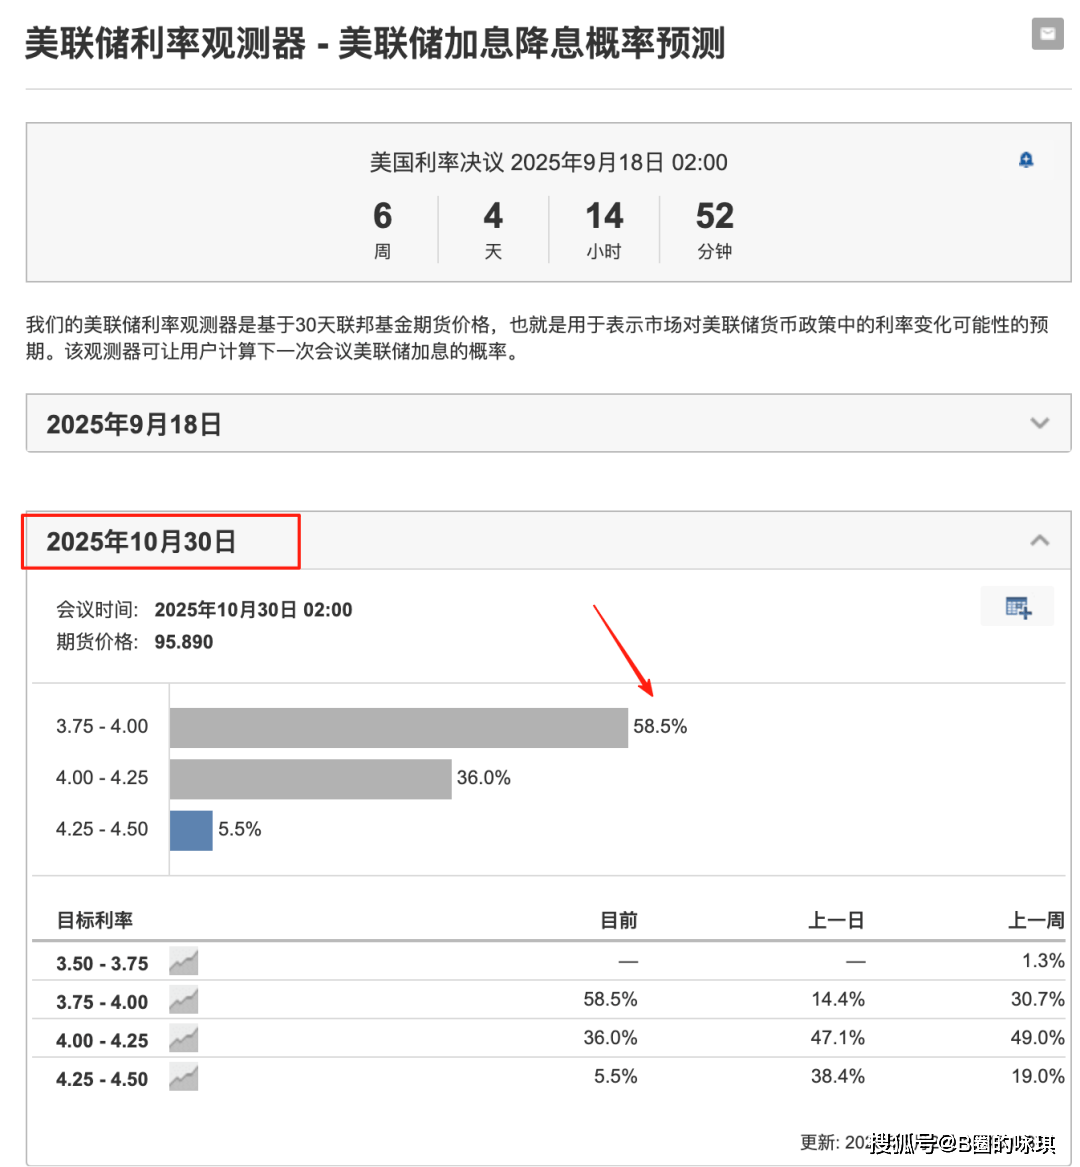This screenshot has height=1167, width=1080.
Task: Click the 上一周 column header
Action: tap(1036, 920)
